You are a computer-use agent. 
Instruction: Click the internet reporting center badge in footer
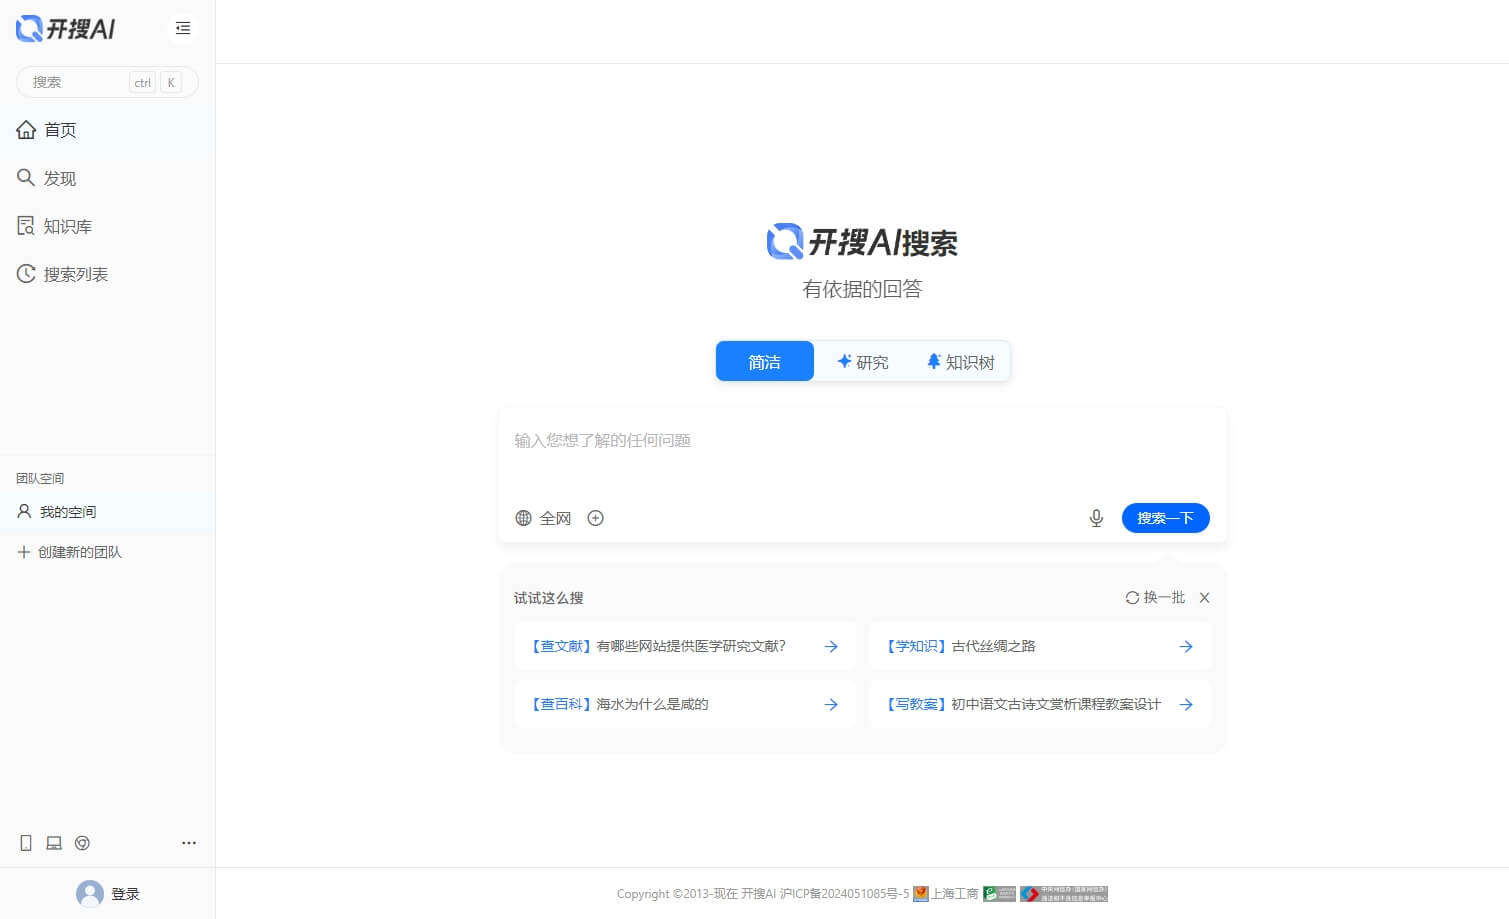pos(1064,894)
